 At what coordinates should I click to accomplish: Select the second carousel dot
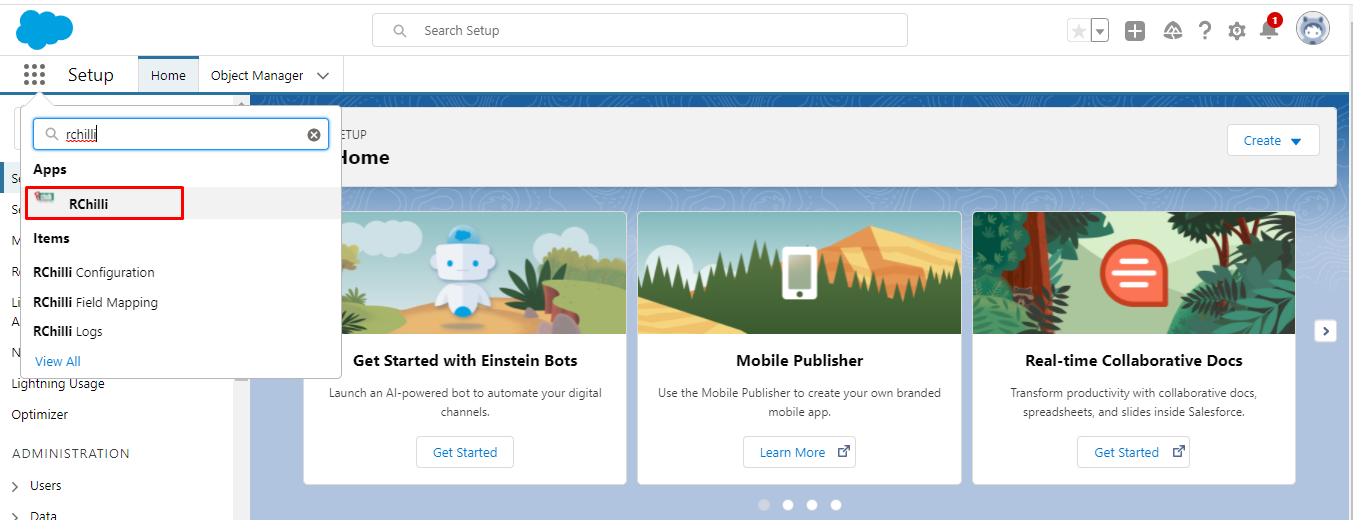click(x=788, y=505)
